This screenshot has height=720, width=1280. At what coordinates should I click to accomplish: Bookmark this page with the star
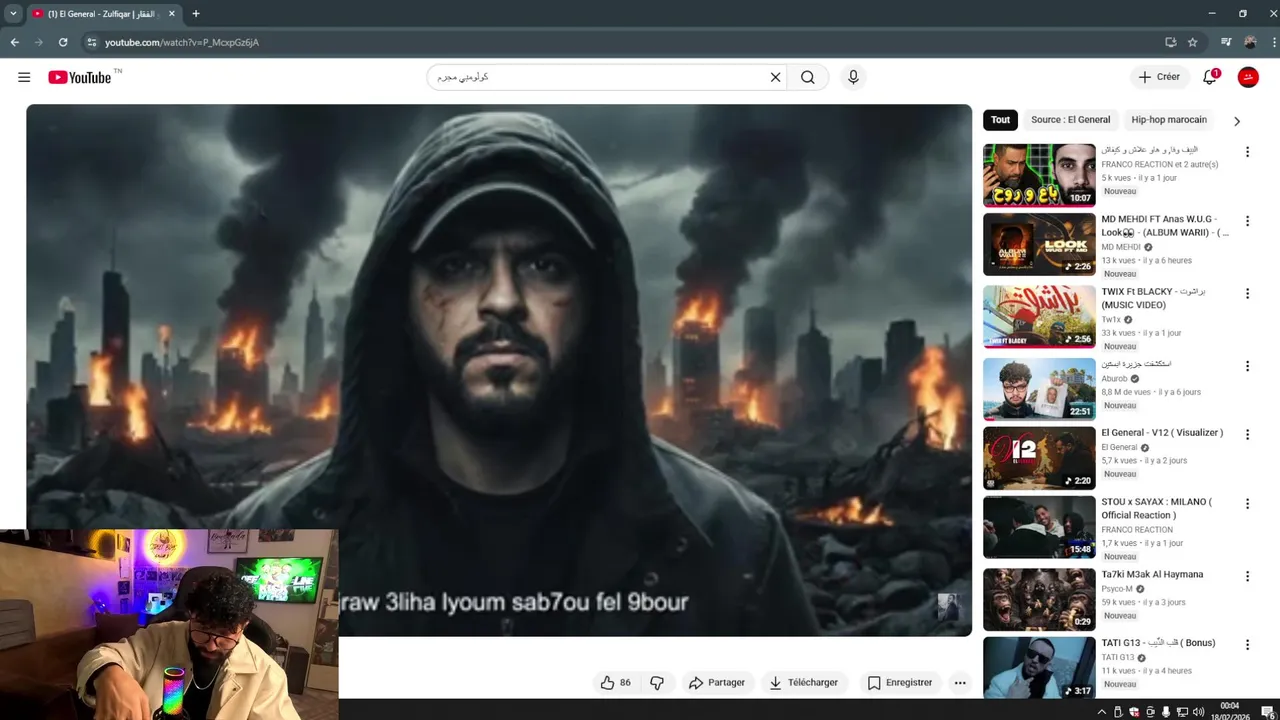[x=1192, y=42]
